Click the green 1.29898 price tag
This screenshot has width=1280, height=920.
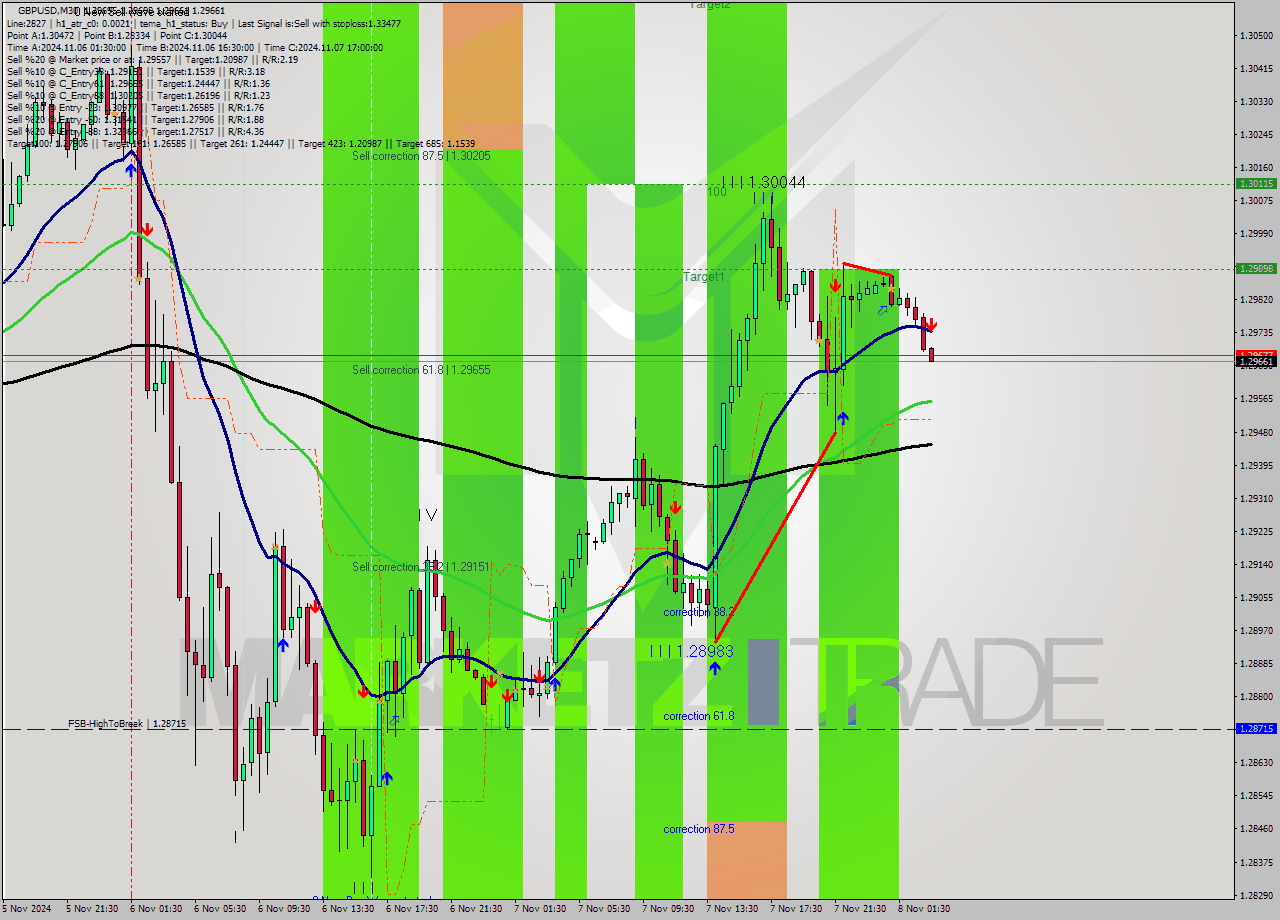click(x=1255, y=269)
